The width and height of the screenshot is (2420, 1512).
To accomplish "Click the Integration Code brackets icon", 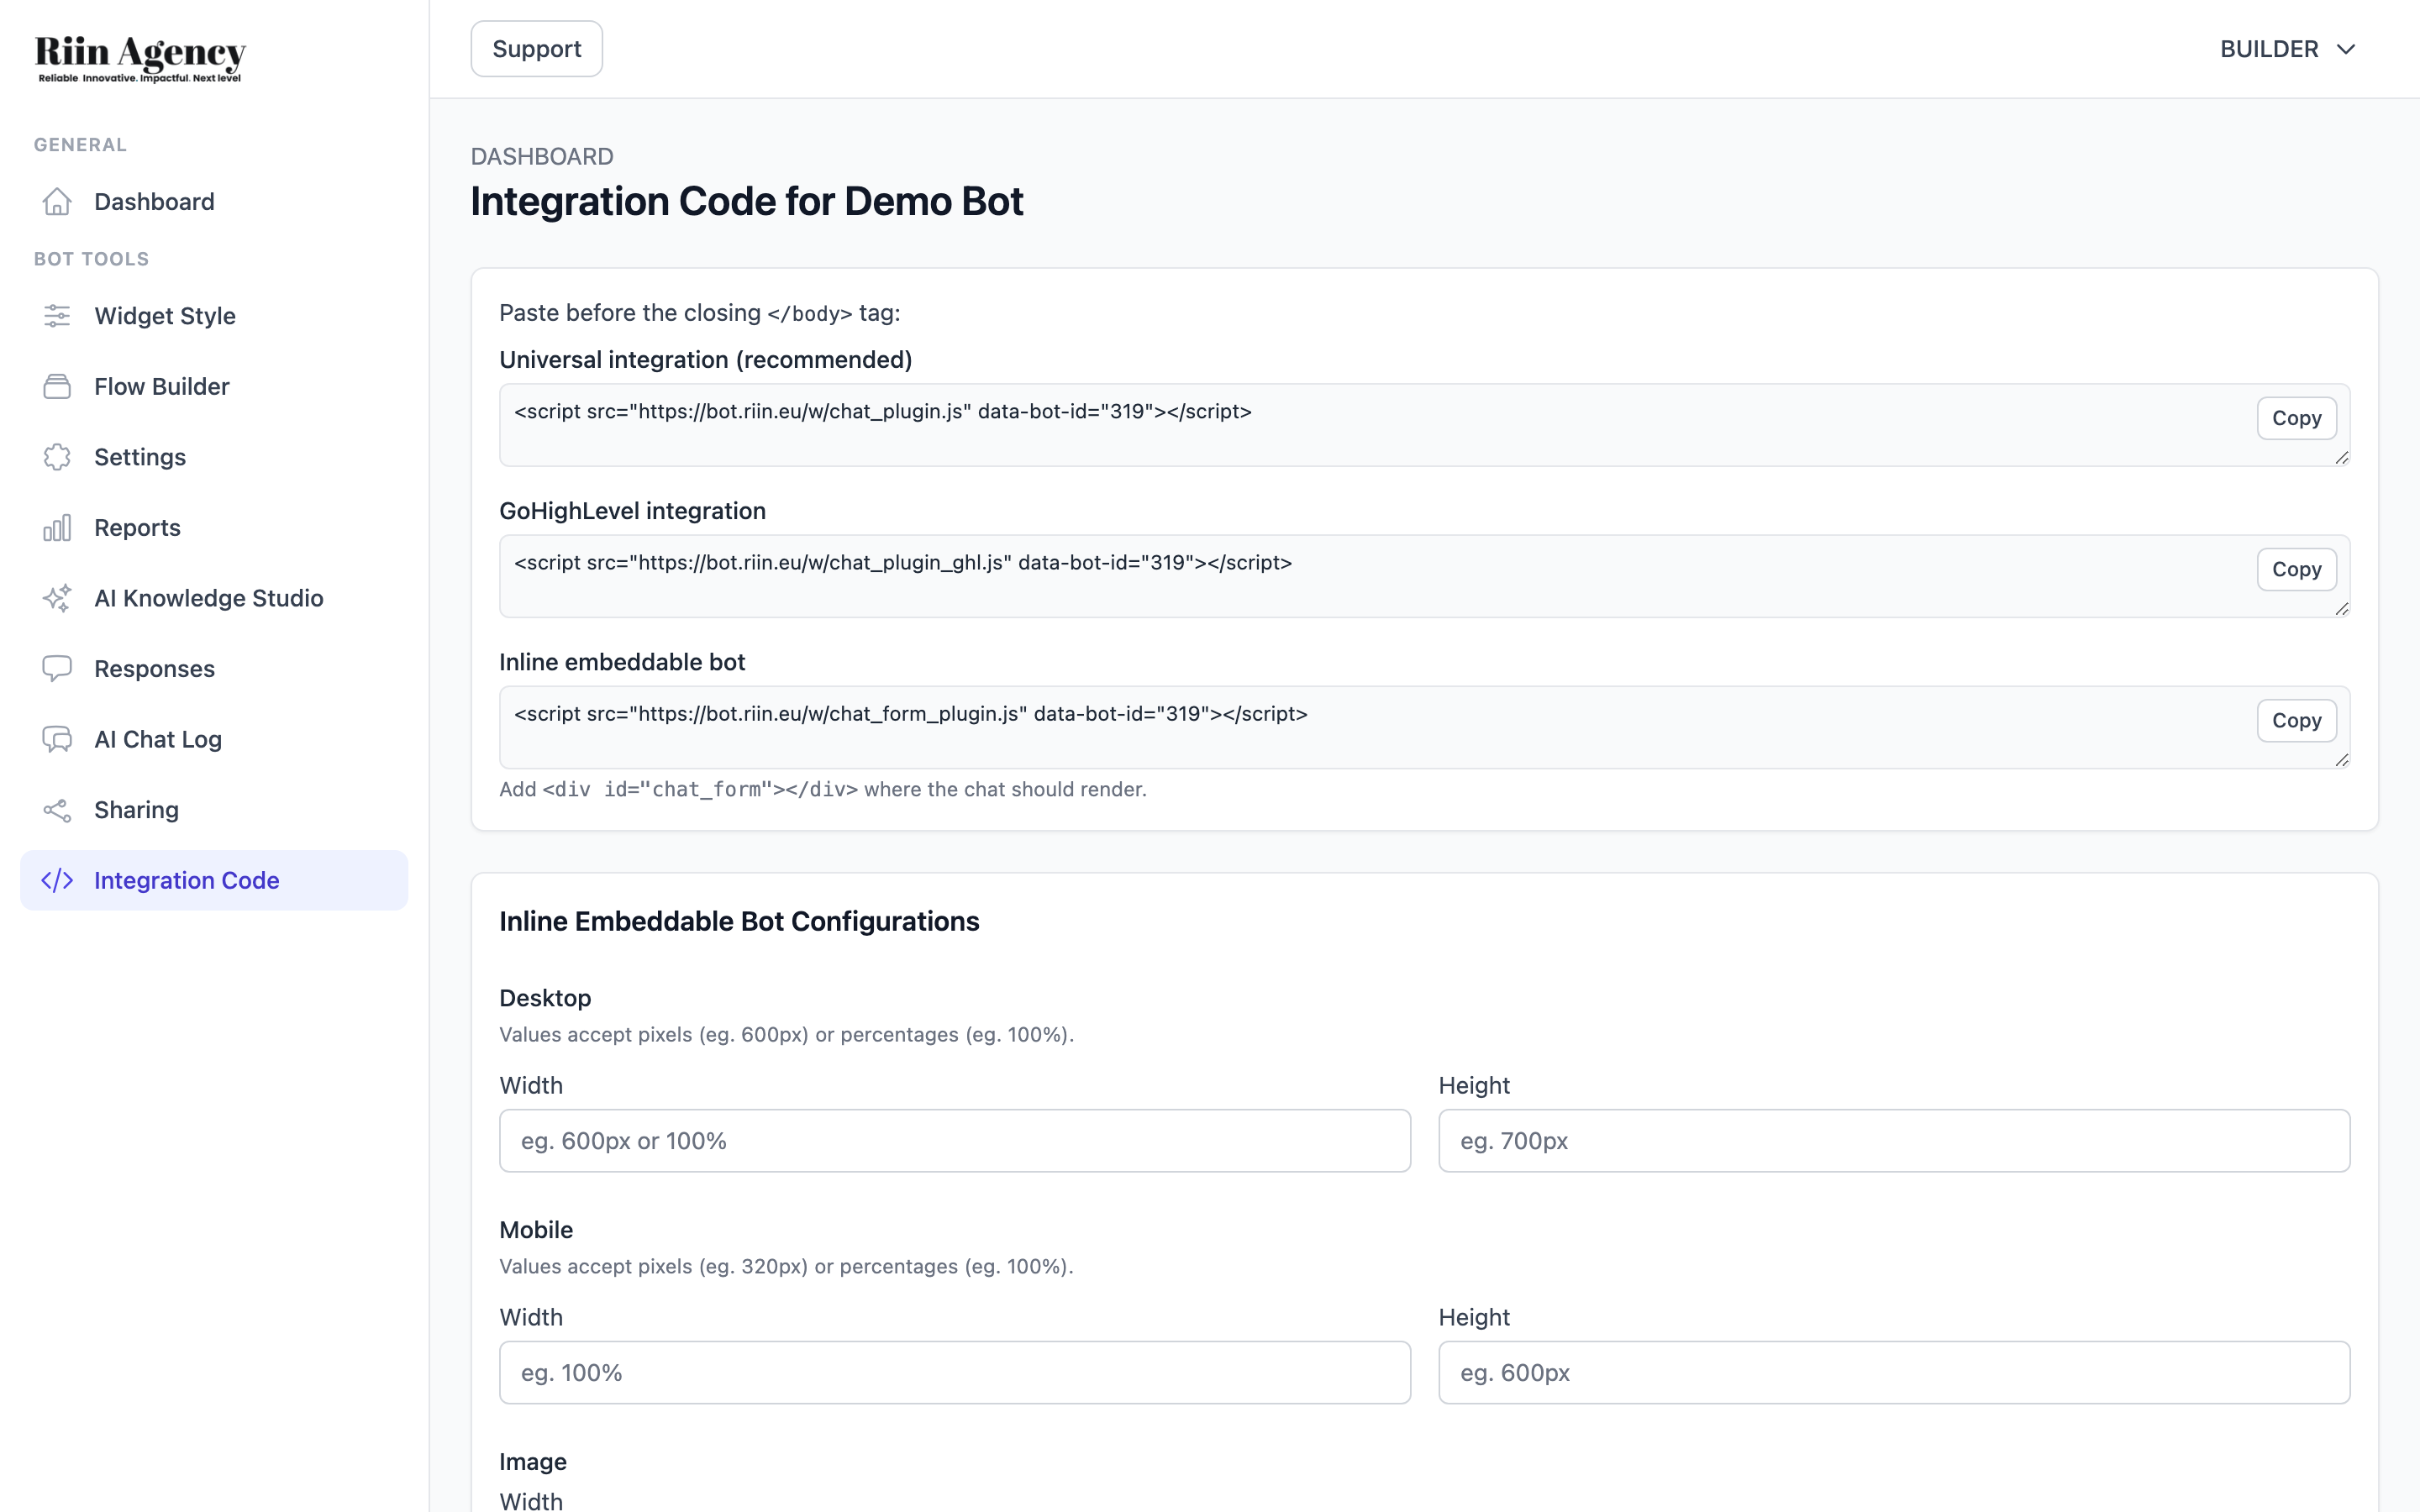I will click(57, 881).
